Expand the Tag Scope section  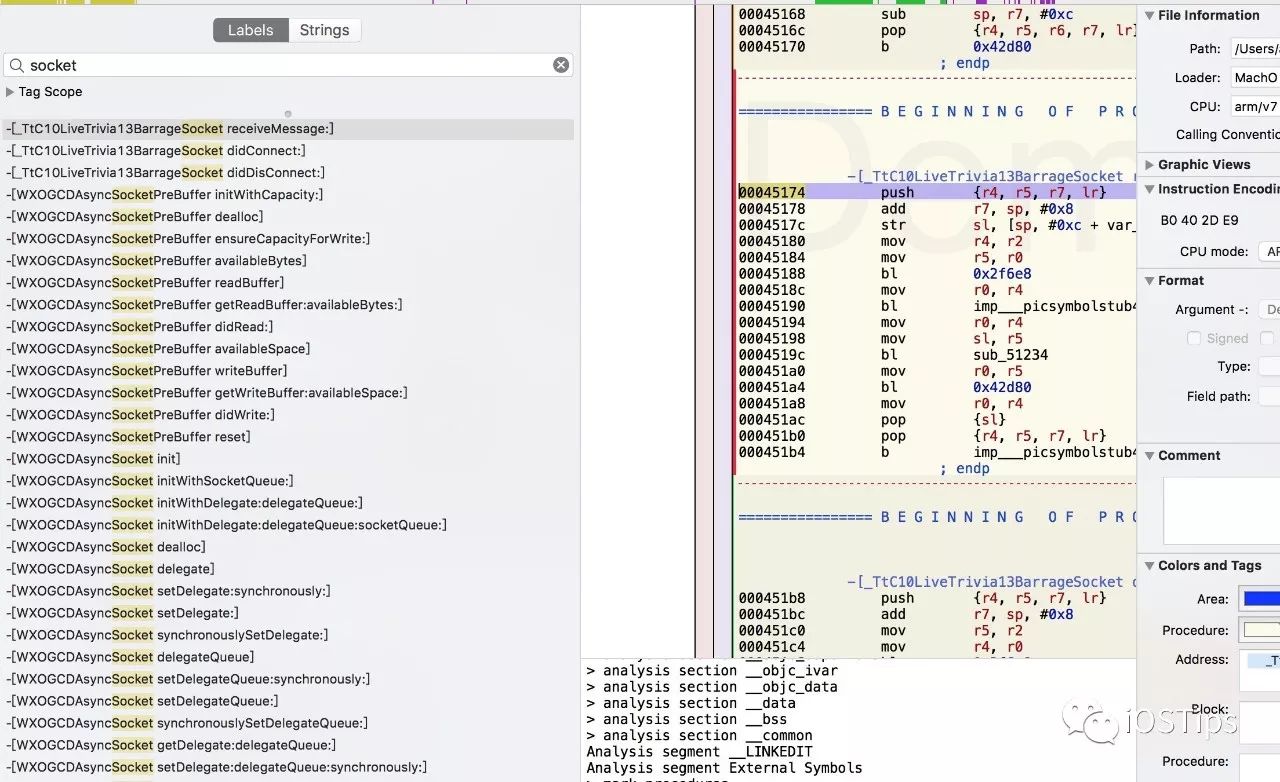pyautogui.click(x=10, y=92)
